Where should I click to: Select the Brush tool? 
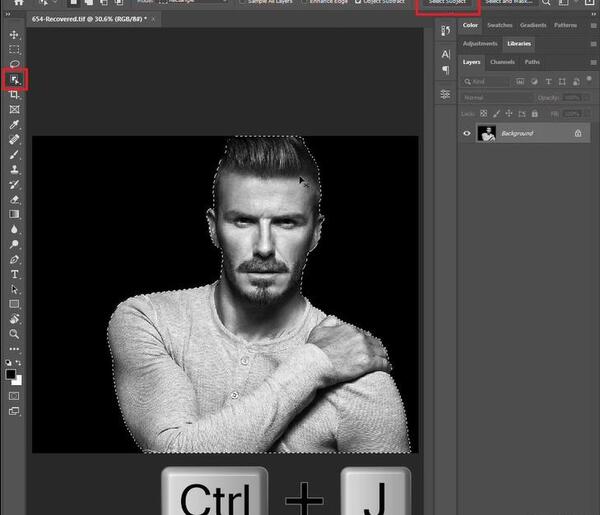14,154
